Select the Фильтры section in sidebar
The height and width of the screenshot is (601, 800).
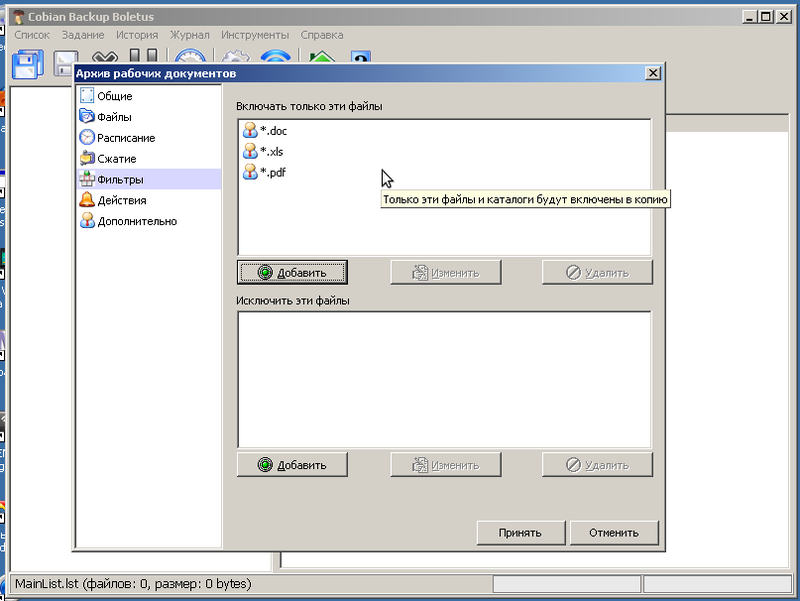[120, 180]
